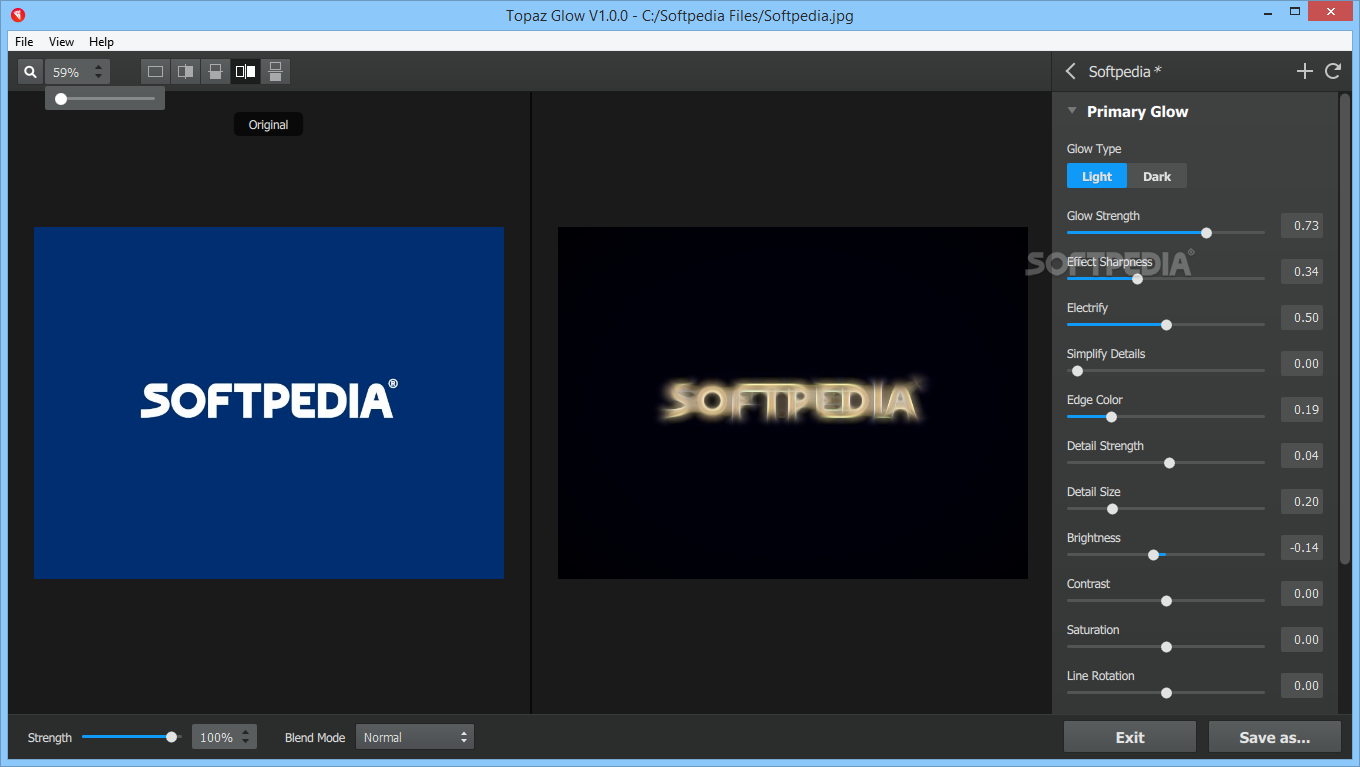Click the Original label above preview
Screen dimensions: 1360x767
(268, 125)
